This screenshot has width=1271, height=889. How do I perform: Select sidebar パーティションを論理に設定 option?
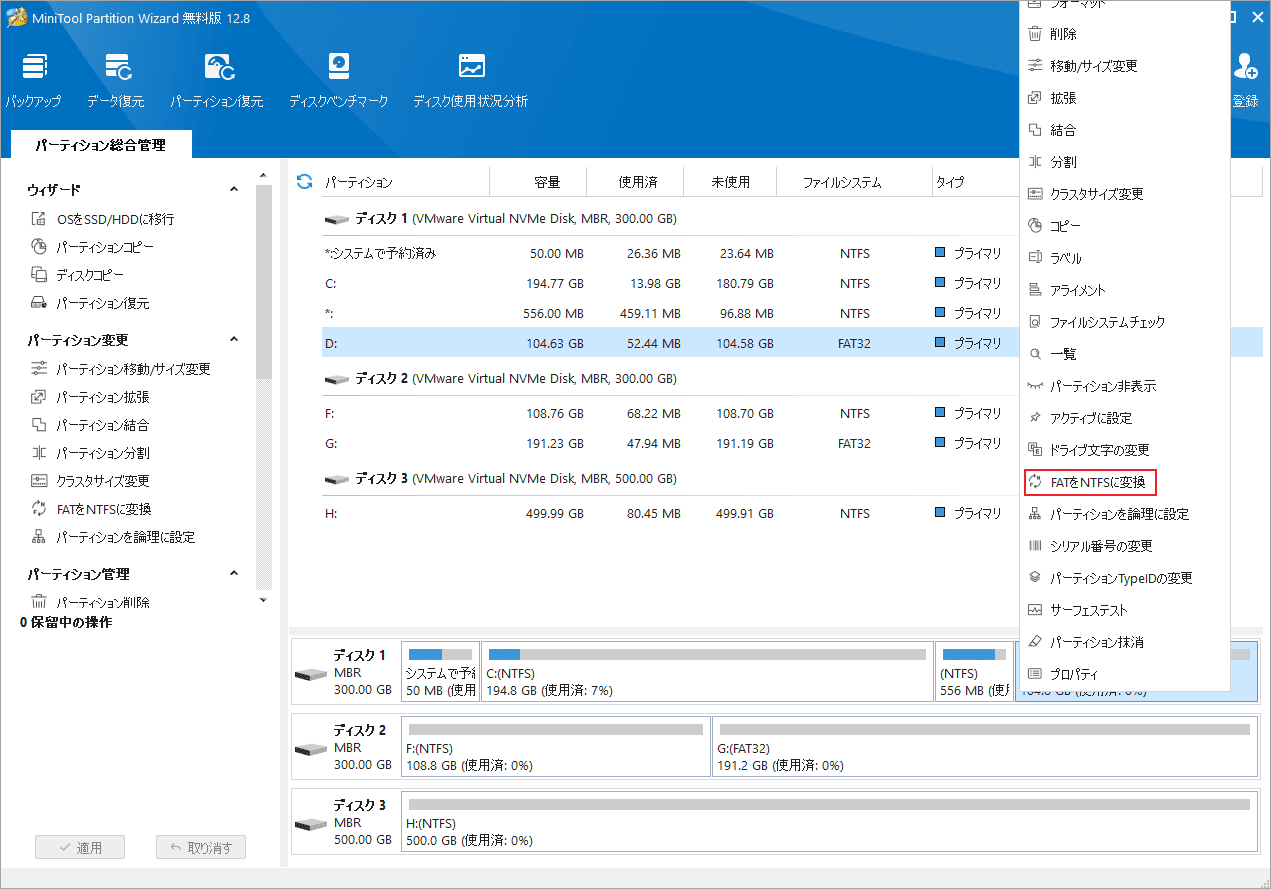coord(113,537)
